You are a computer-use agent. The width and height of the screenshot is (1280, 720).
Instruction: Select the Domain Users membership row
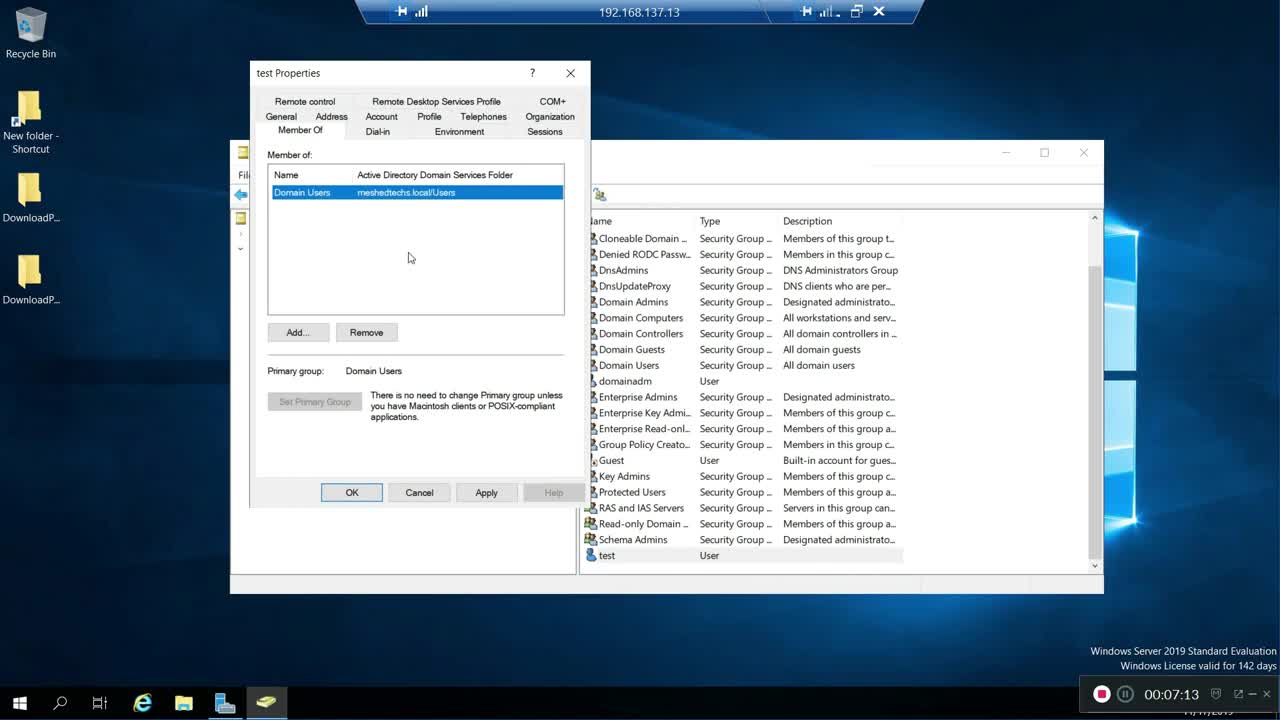coord(417,192)
